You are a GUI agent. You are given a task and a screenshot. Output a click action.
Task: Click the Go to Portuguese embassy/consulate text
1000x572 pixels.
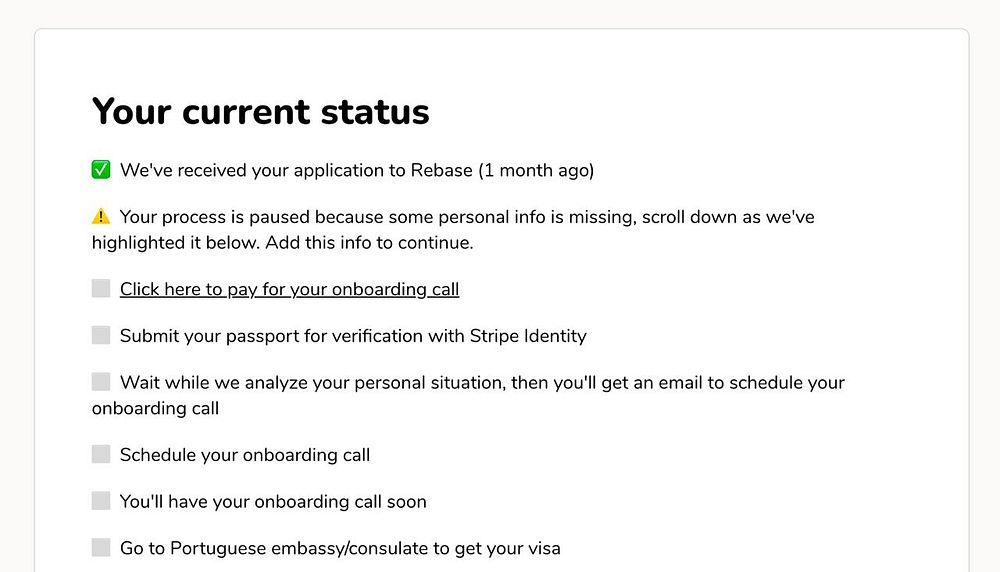pos(340,548)
